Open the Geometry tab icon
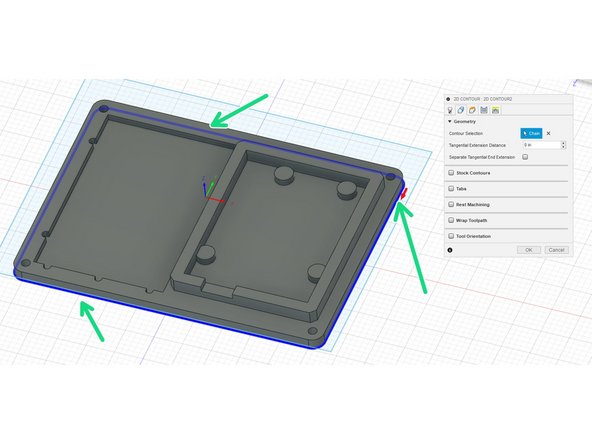This screenshot has width=592, height=444. pos(461,110)
